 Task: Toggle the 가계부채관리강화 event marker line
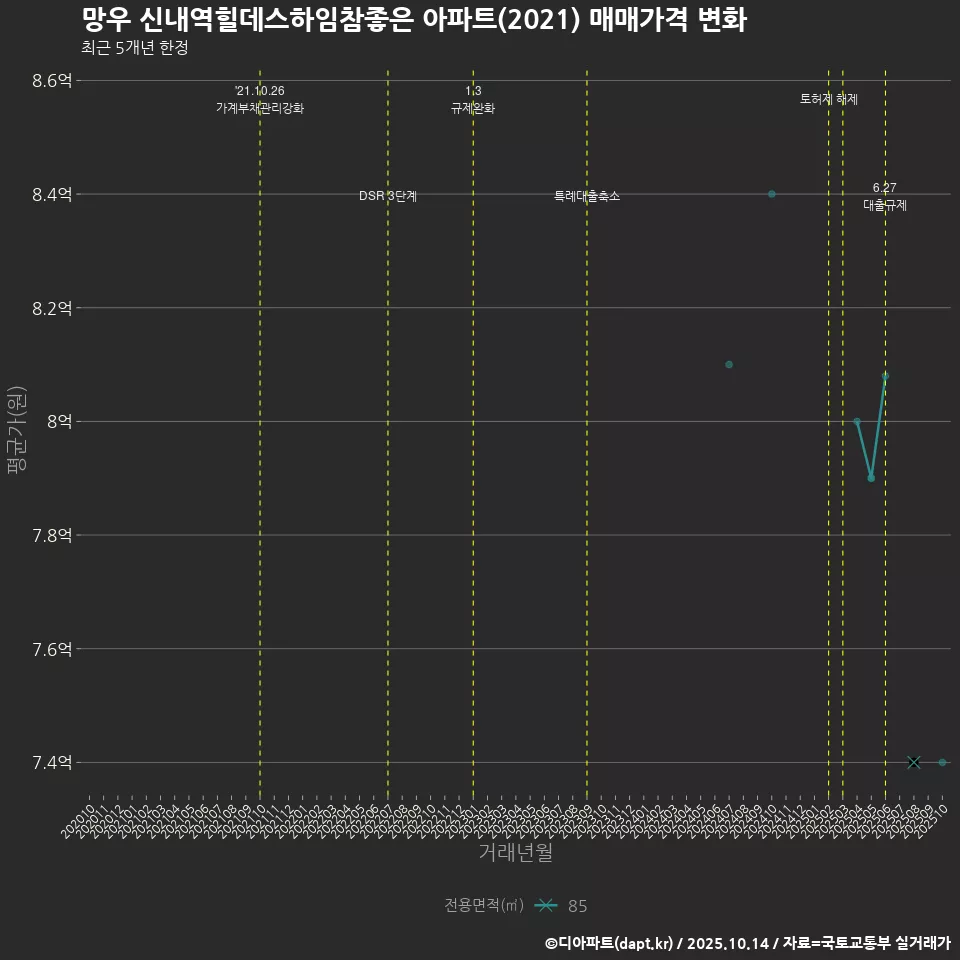(259, 400)
